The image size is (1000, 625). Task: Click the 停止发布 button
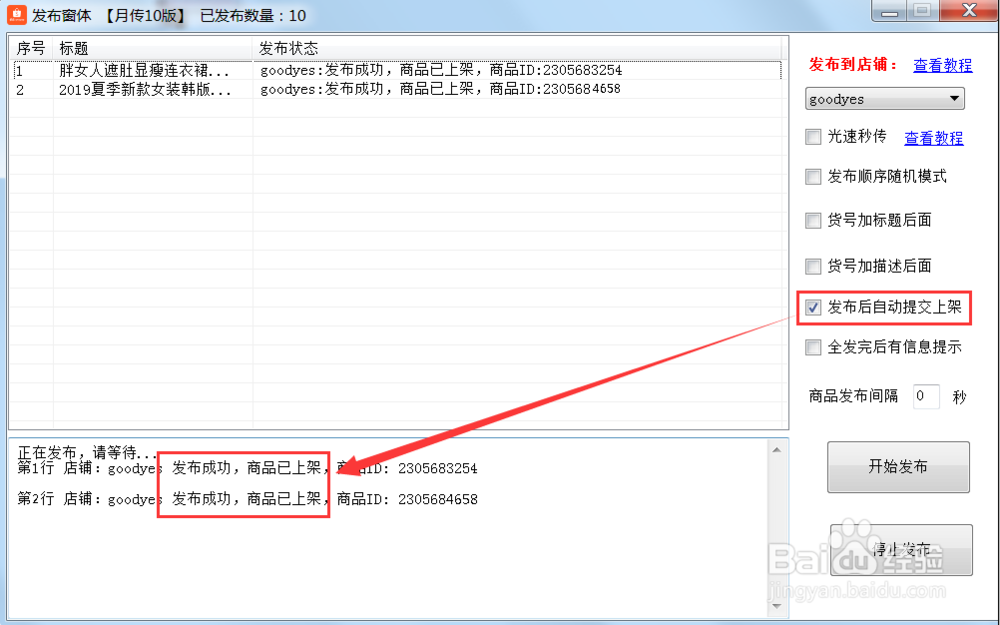pos(901,550)
